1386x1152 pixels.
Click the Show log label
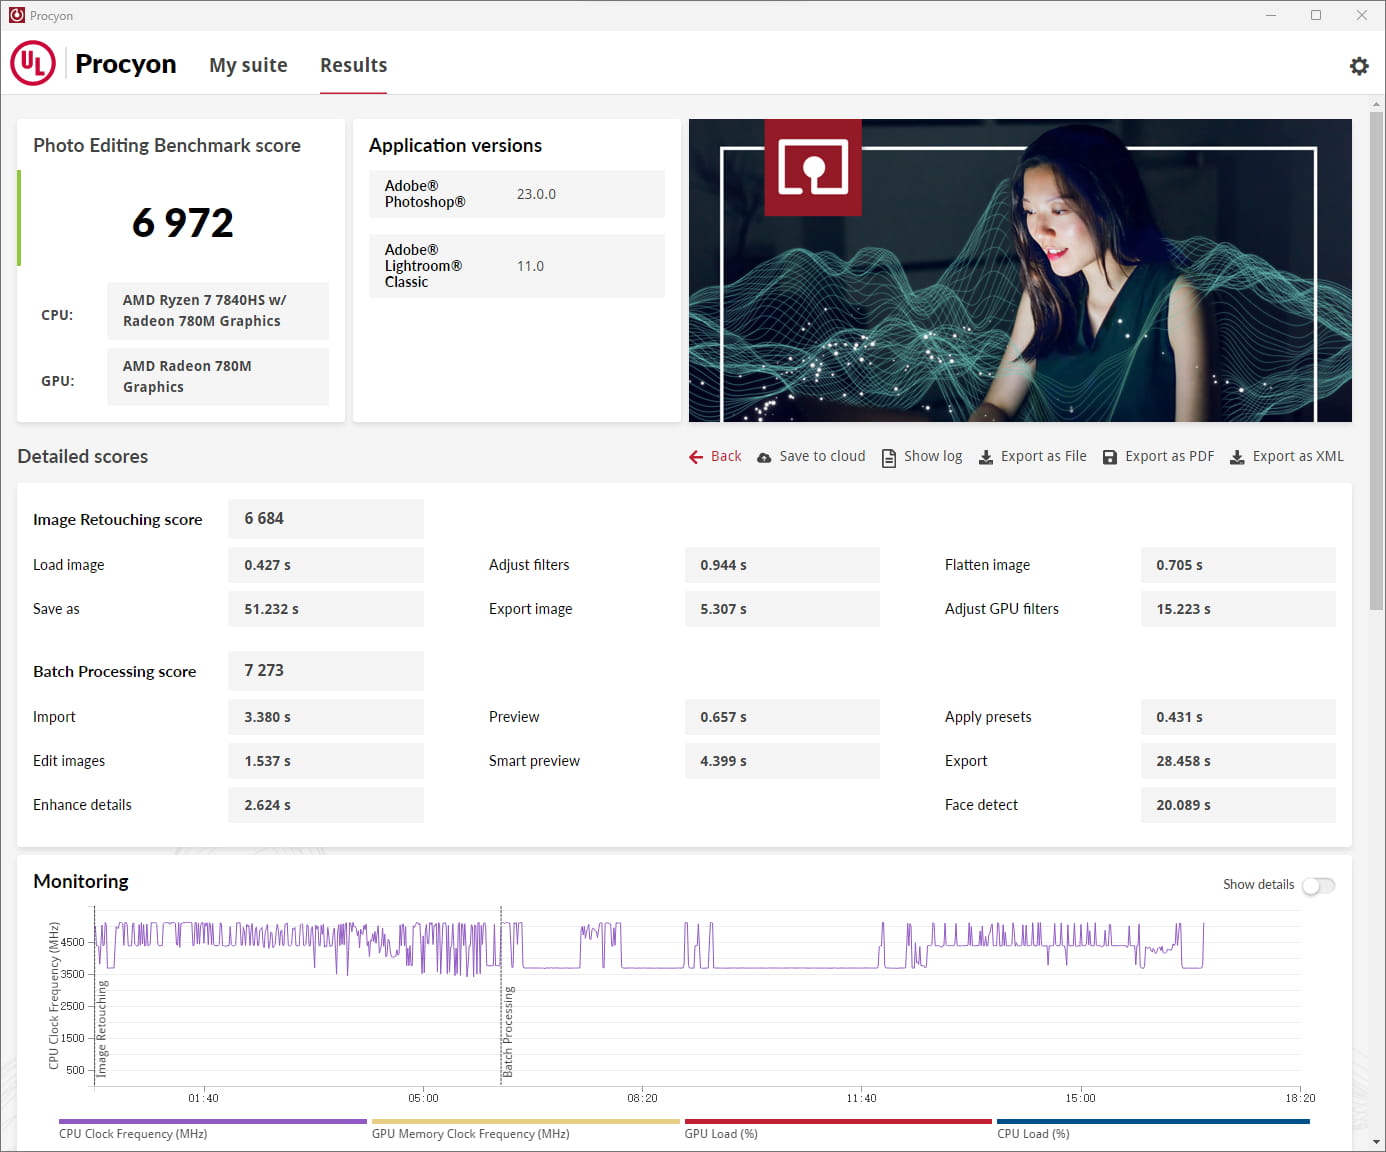933,456
